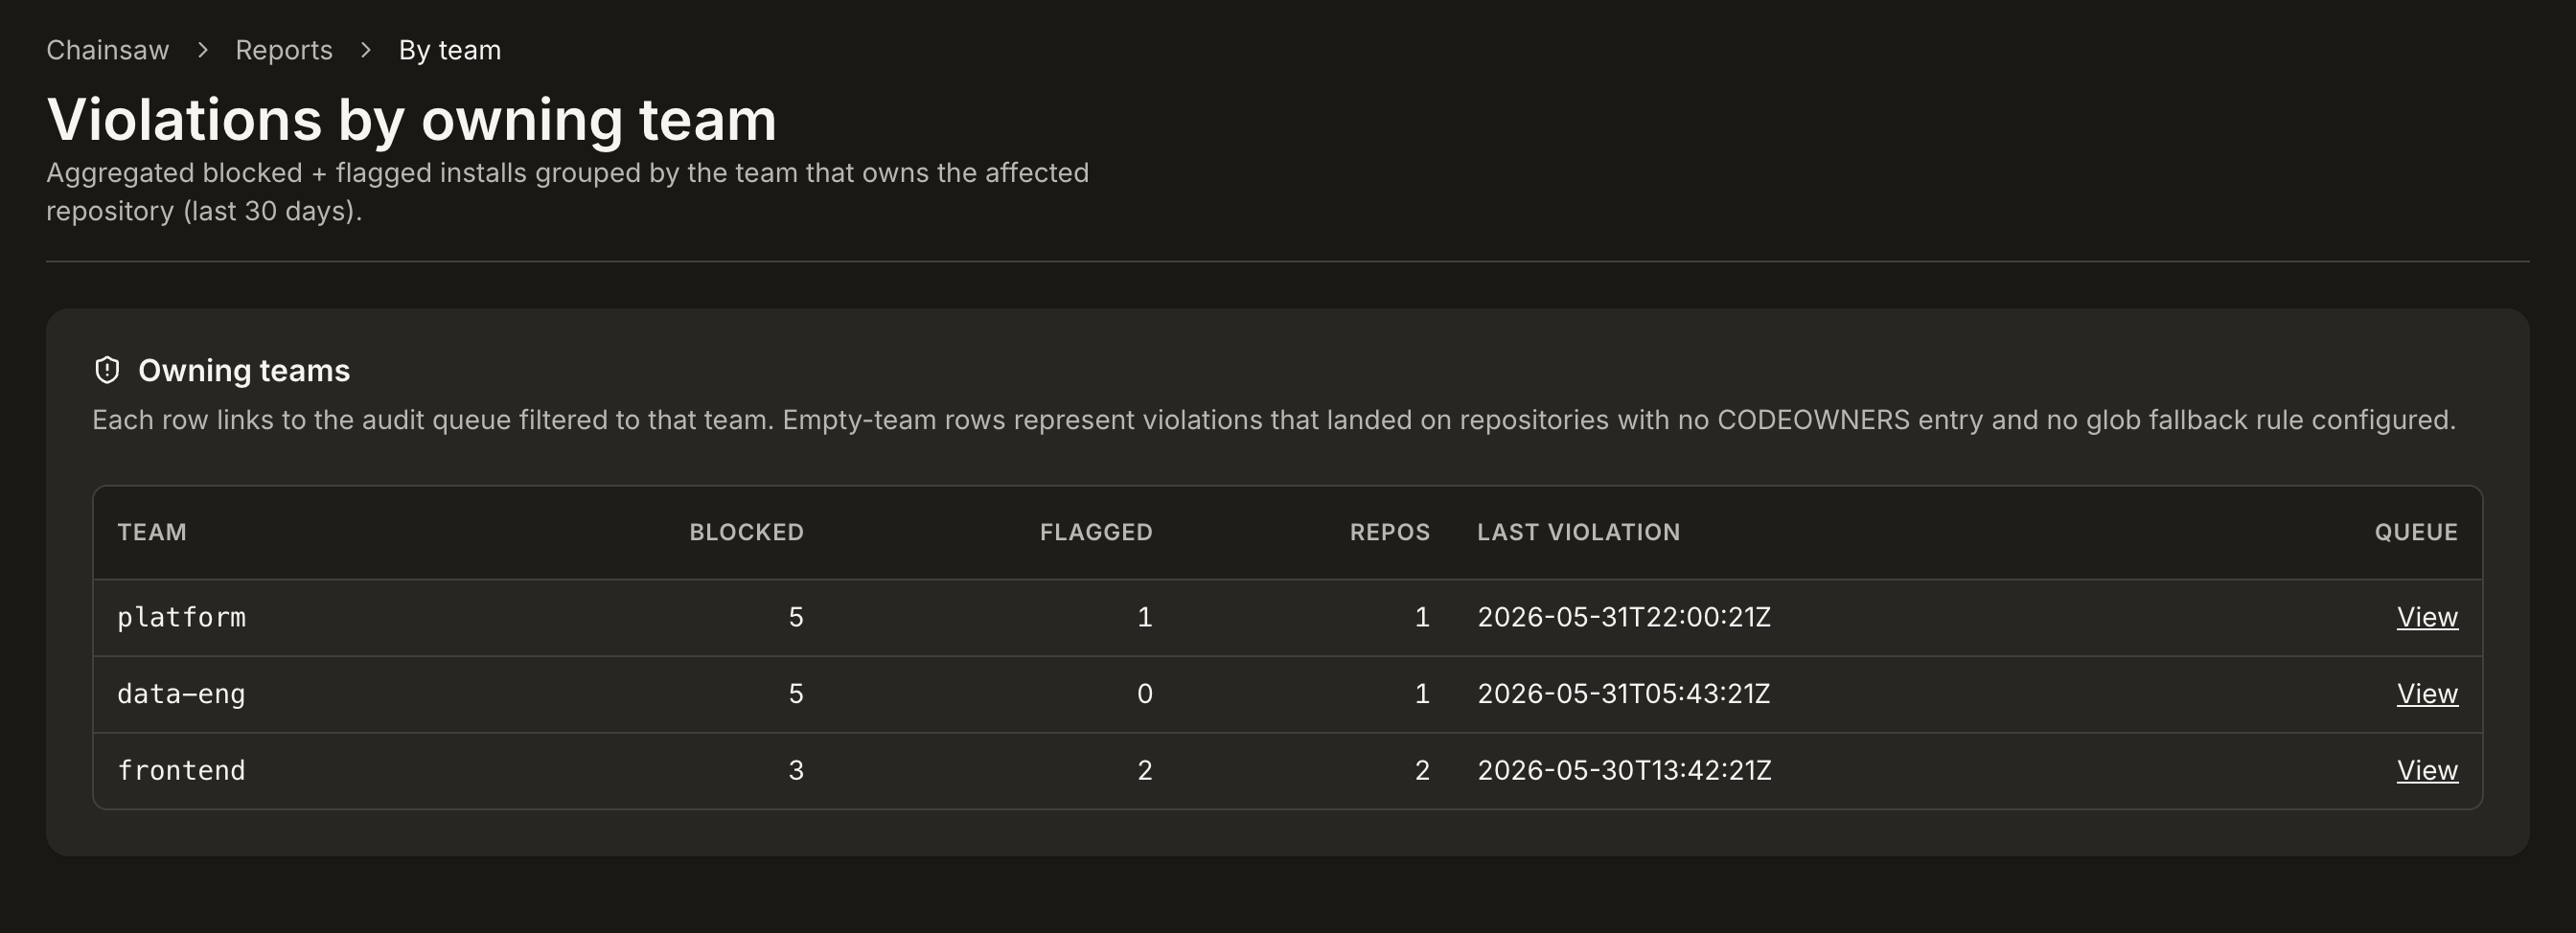Click the repos count for frontend
Viewport: 2576px width, 933px height.
tap(1422, 770)
